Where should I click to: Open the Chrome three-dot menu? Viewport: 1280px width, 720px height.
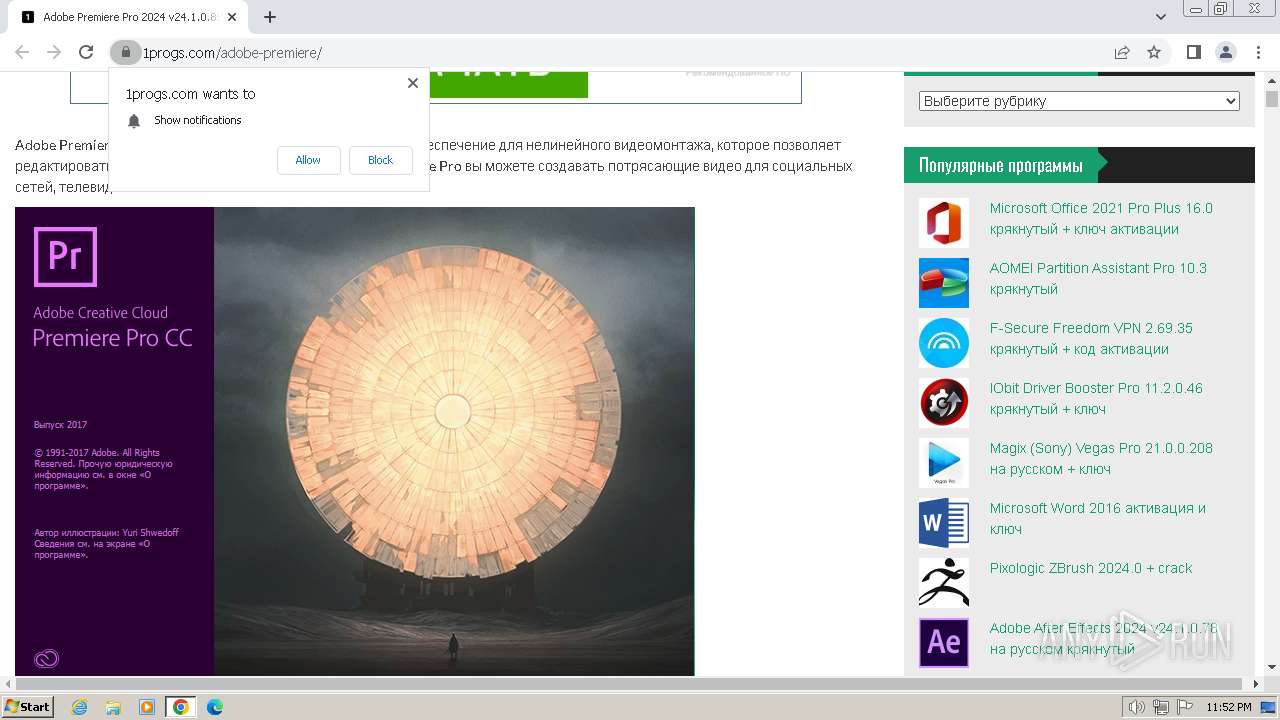pos(1257,52)
